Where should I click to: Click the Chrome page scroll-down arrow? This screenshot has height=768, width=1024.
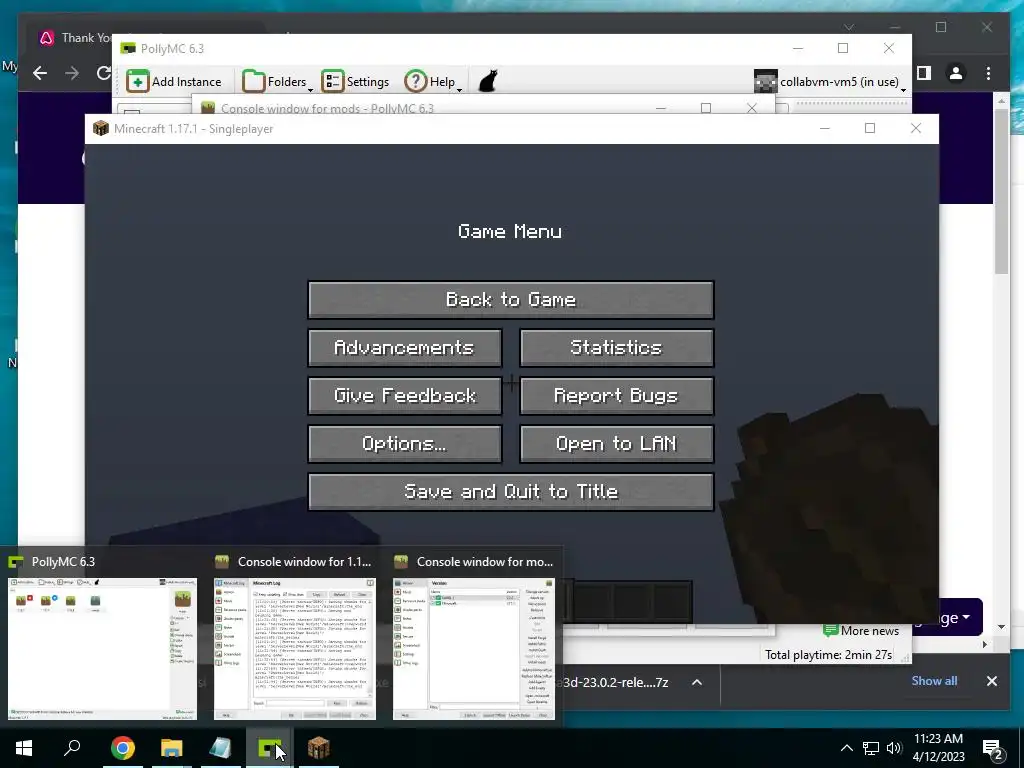tap(1002, 627)
